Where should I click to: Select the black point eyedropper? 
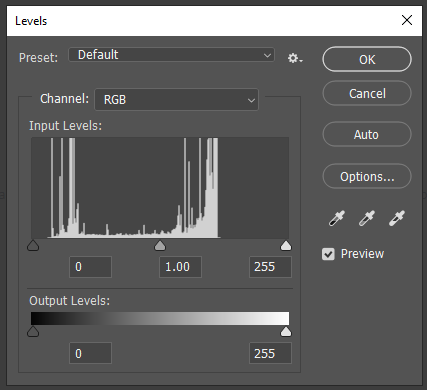tap(337, 218)
